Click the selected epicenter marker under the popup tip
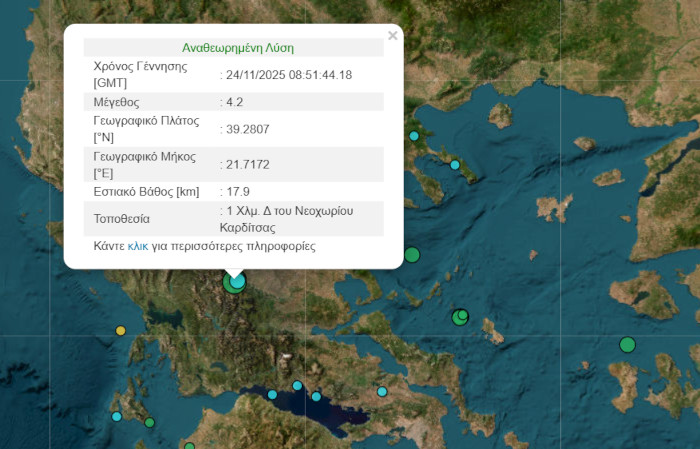 coord(235,282)
